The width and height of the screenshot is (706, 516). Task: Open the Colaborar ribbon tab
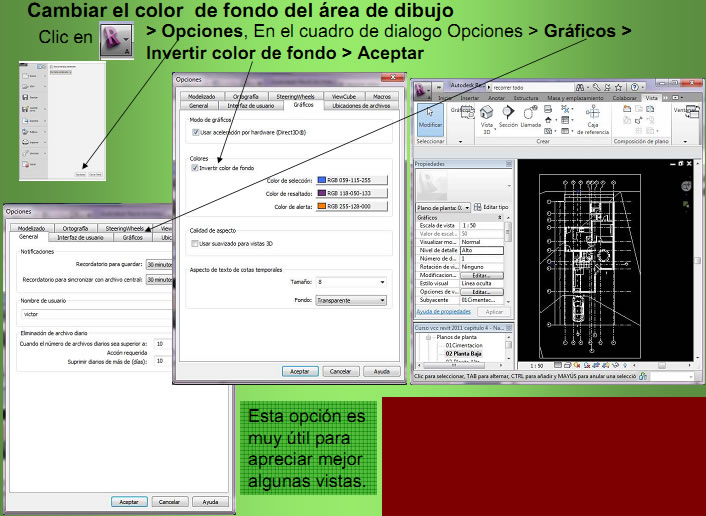pos(623,98)
